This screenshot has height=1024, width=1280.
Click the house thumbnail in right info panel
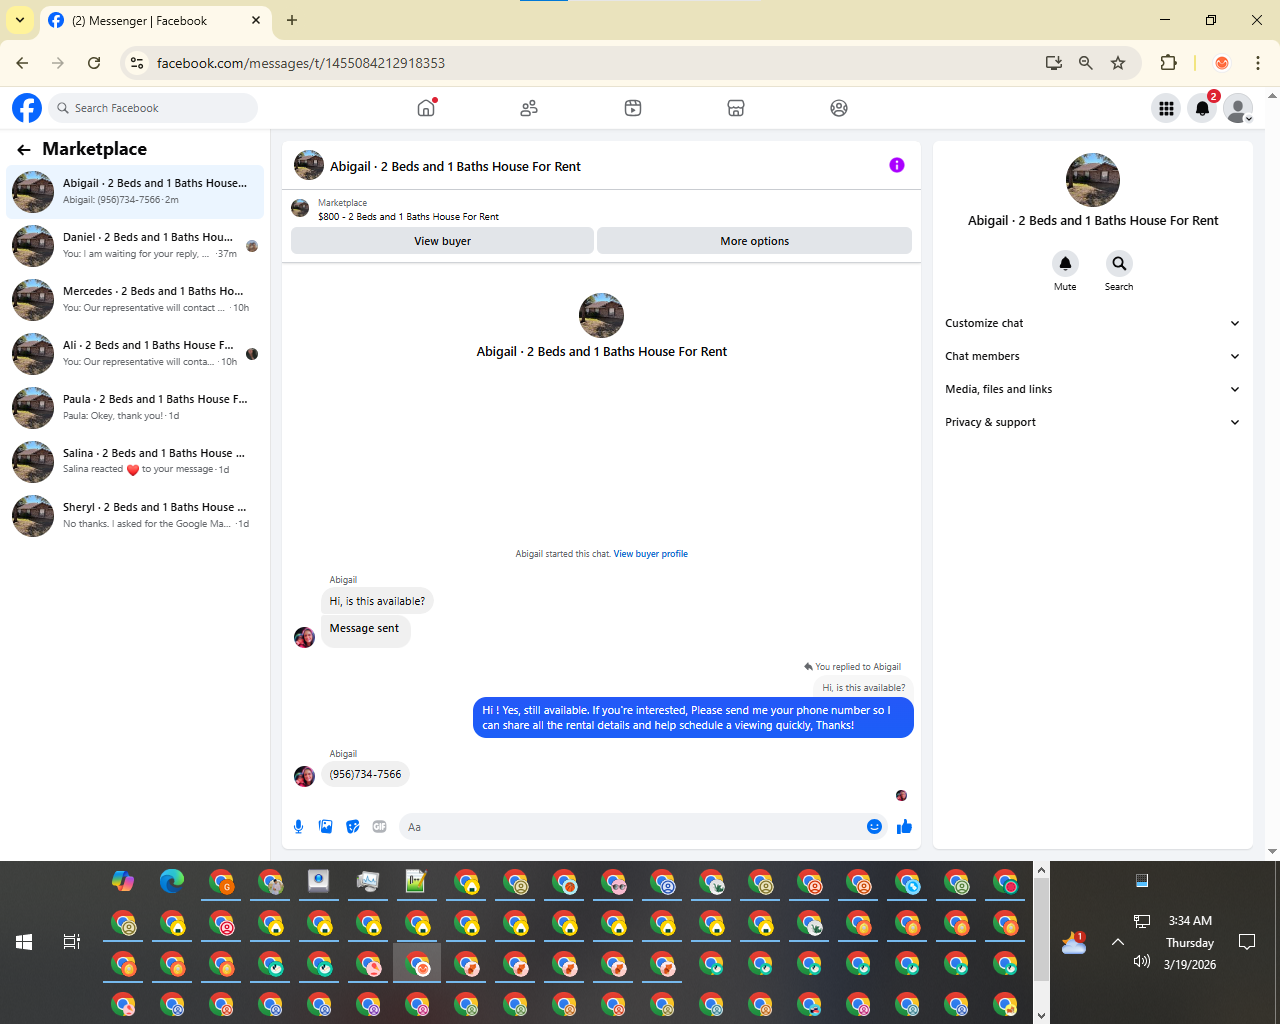click(x=1092, y=180)
